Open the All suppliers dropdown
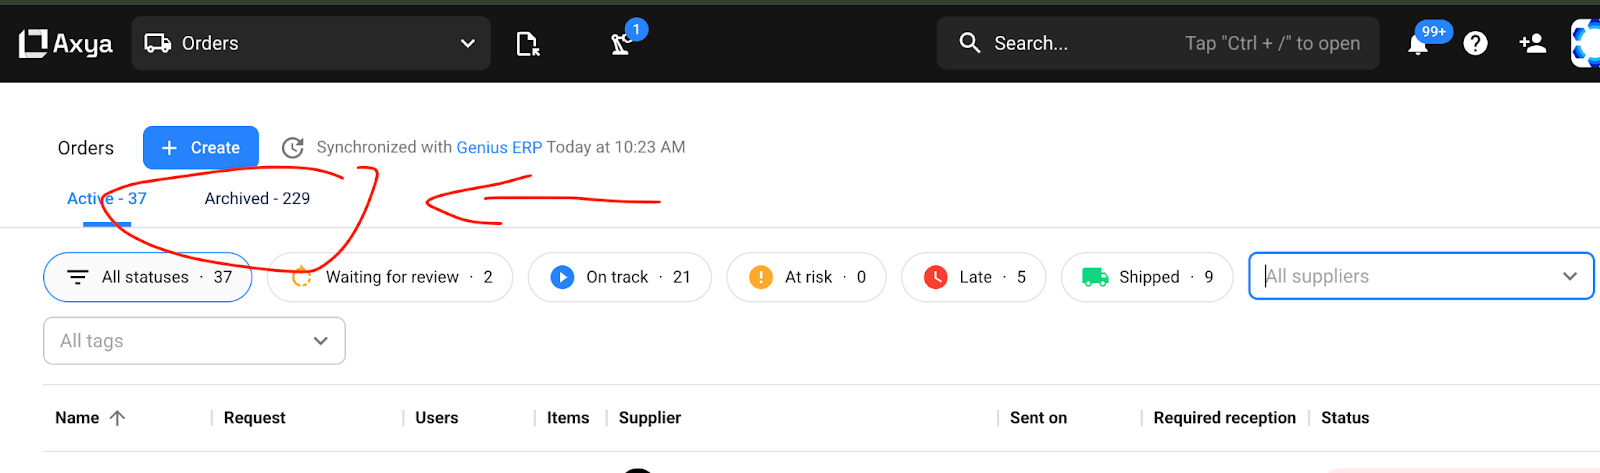This screenshot has height=473, width=1600. click(x=1420, y=276)
